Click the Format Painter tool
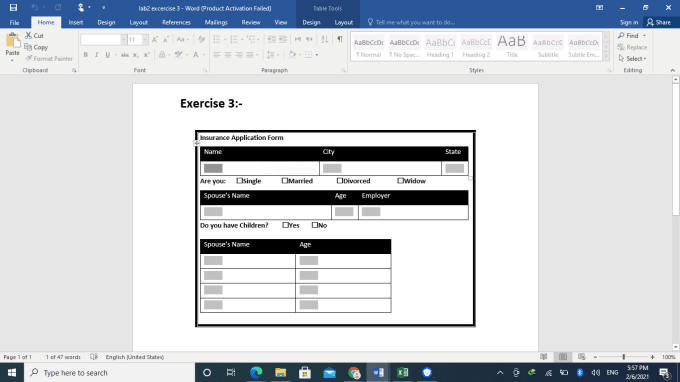The height and width of the screenshot is (382, 680). [49, 59]
